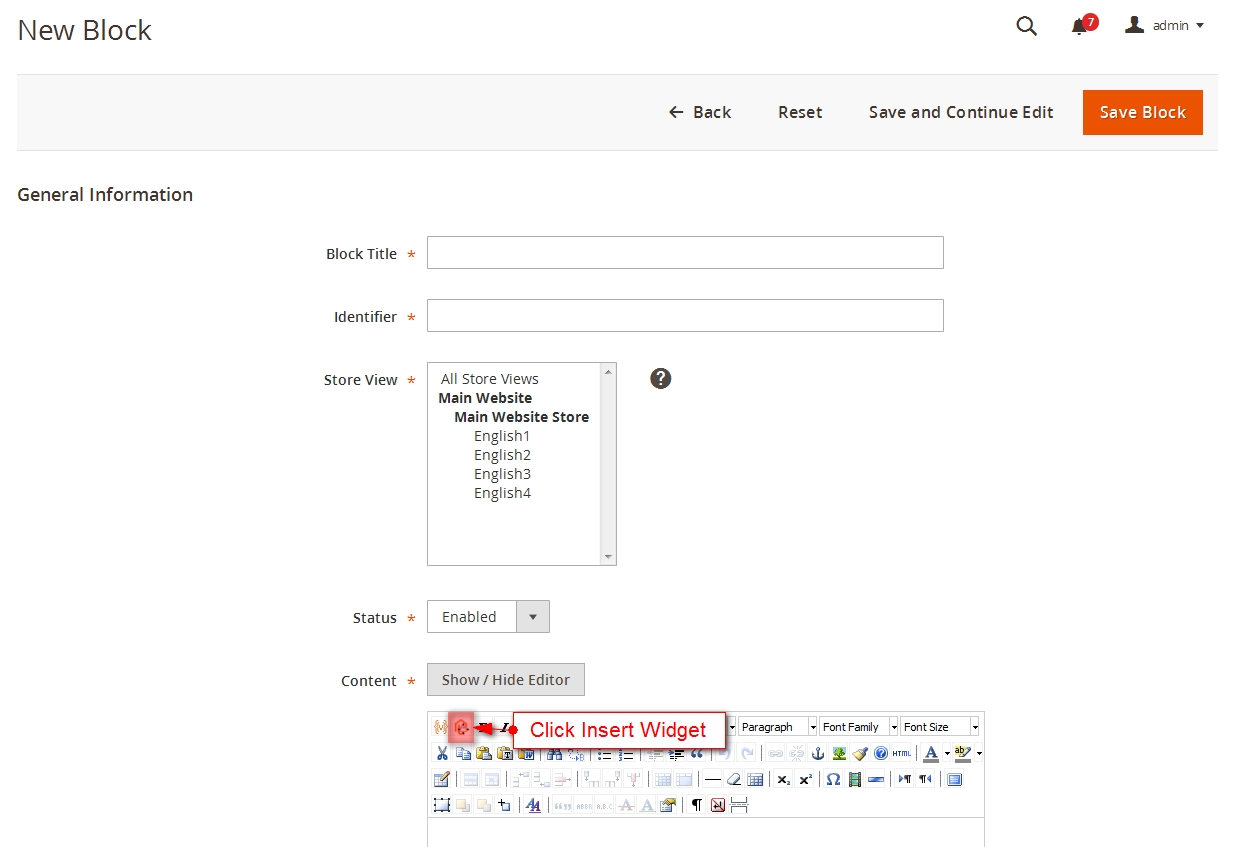Click Show / Hide Editor
Screen dimensions: 1237x847
505,679
